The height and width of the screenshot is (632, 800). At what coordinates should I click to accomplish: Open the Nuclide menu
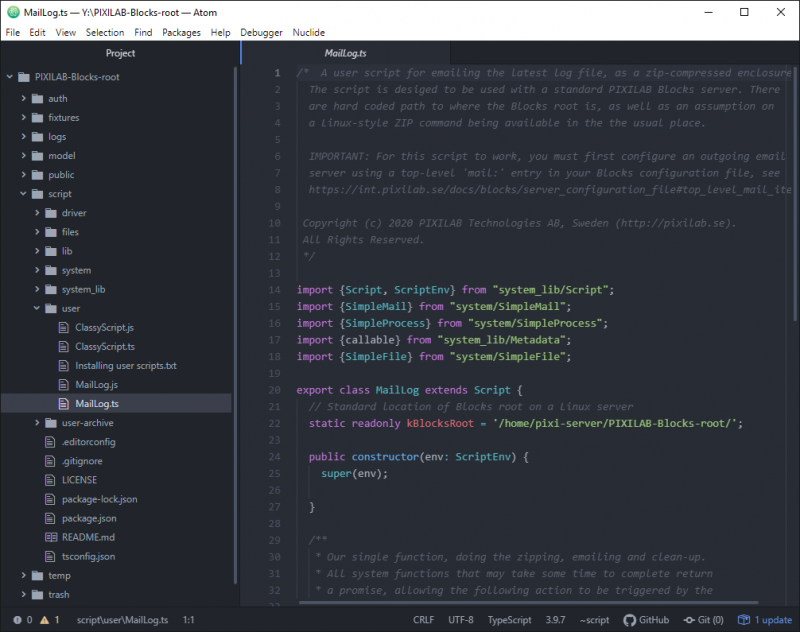309,33
